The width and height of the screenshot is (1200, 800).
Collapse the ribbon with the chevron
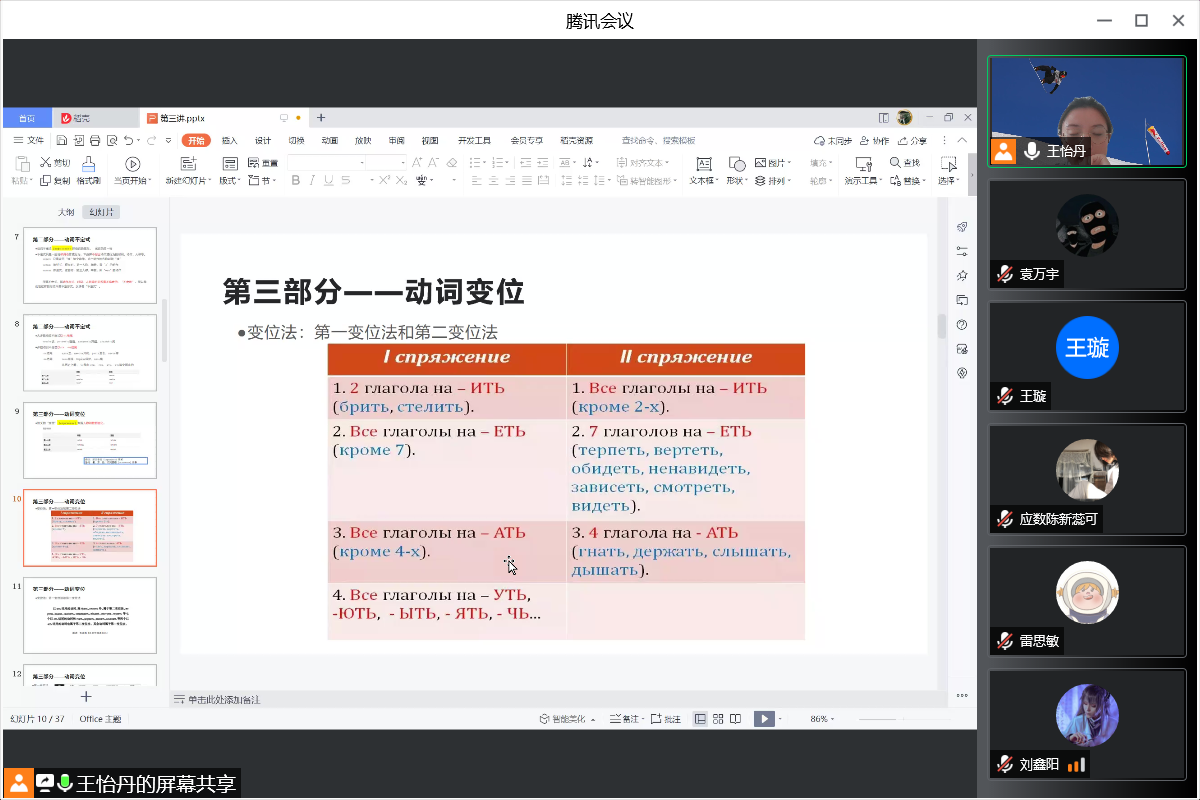click(963, 141)
